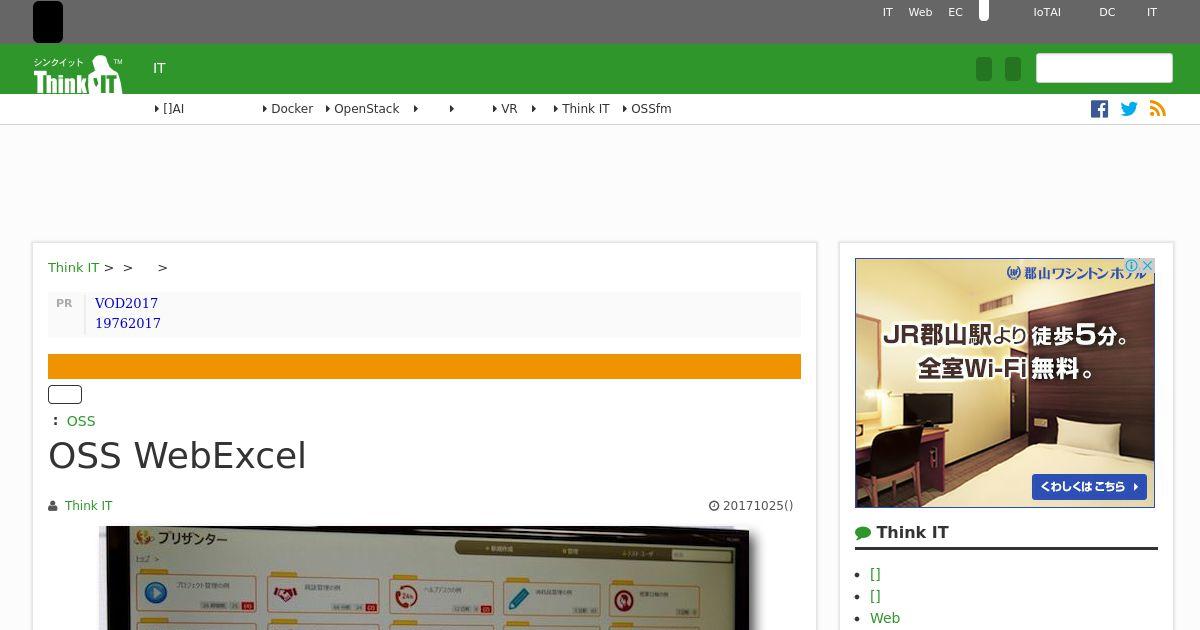The height and width of the screenshot is (630, 1200).
Task: Open the green OSS category link
Action: click(x=81, y=421)
